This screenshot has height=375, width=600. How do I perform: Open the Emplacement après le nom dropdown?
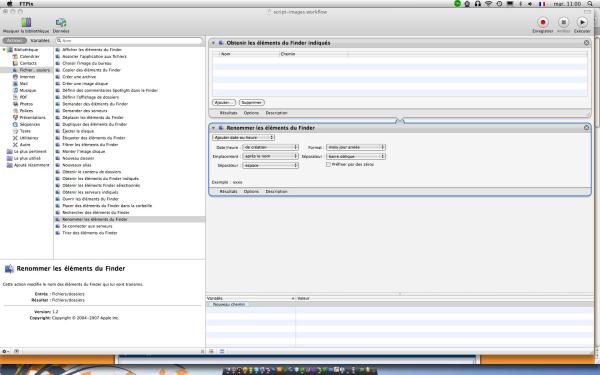(270, 157)
